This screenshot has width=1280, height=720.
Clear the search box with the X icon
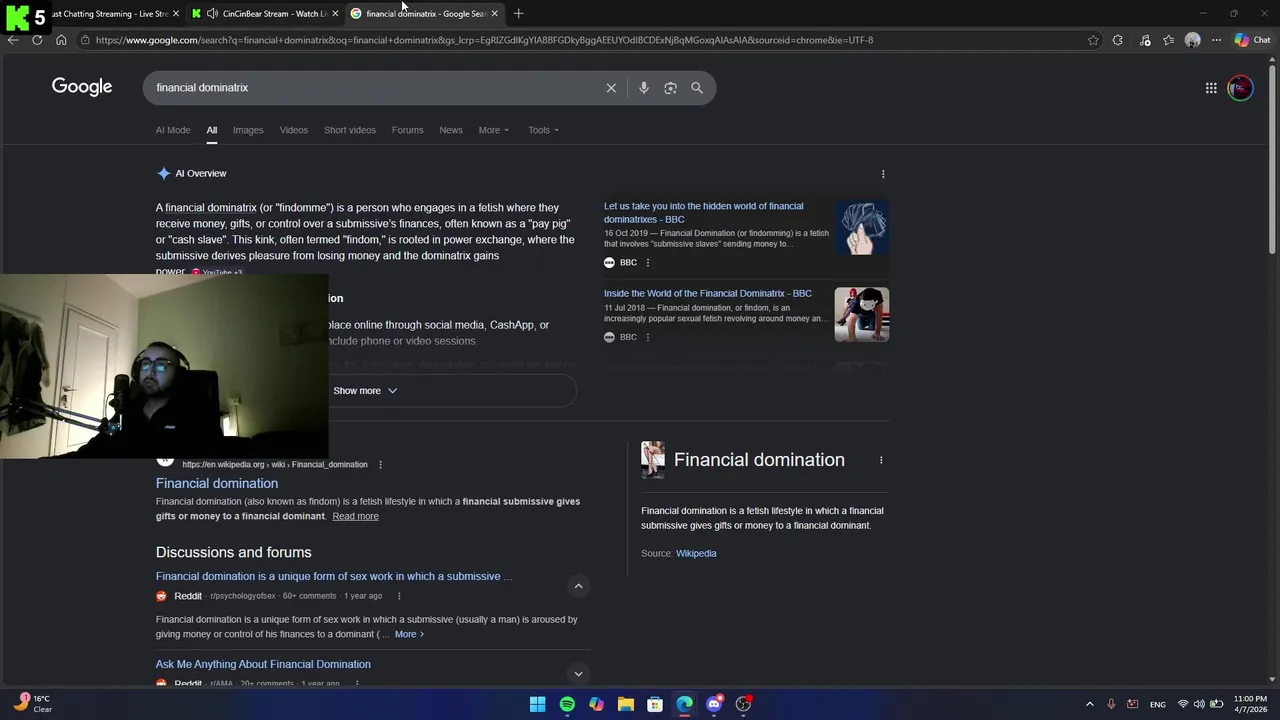point(611,88)
